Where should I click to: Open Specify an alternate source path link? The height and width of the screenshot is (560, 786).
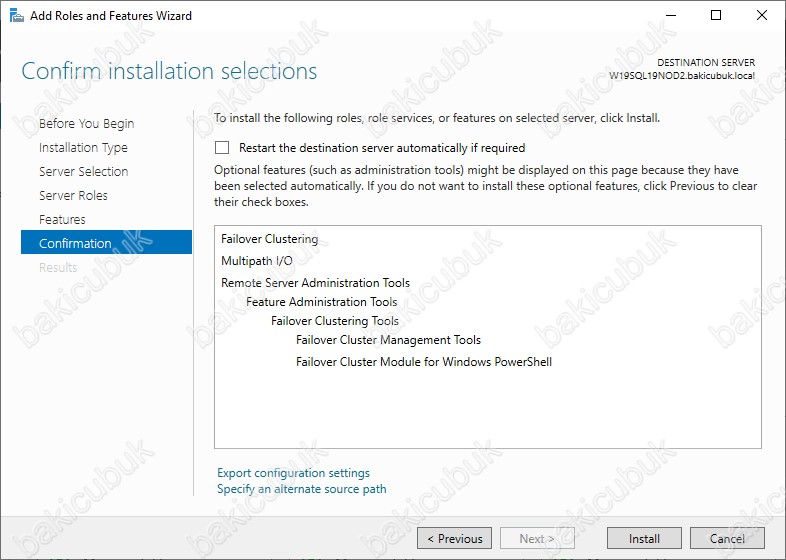pyautogui.click(x=301, y=489)
